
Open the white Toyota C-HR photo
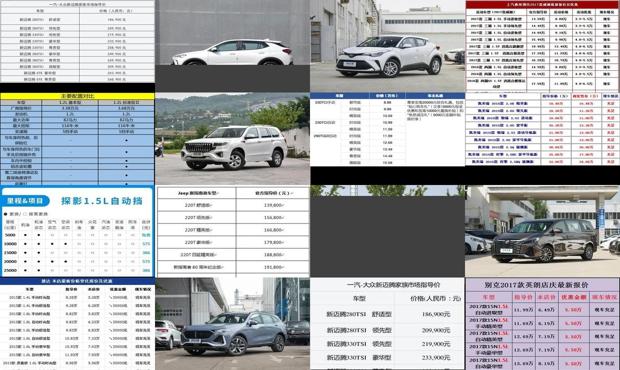388,46
